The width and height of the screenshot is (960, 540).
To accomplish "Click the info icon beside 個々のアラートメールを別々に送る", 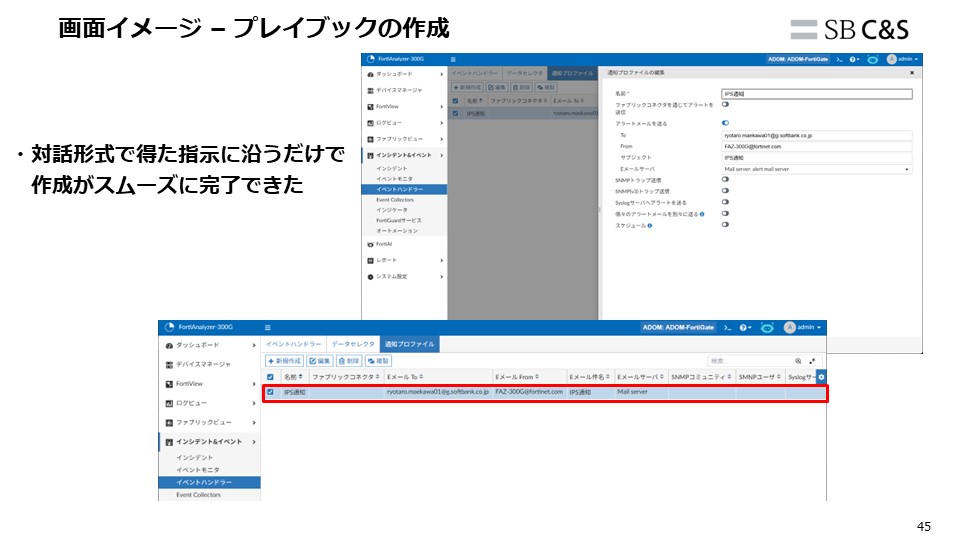I will click(702, 213).
